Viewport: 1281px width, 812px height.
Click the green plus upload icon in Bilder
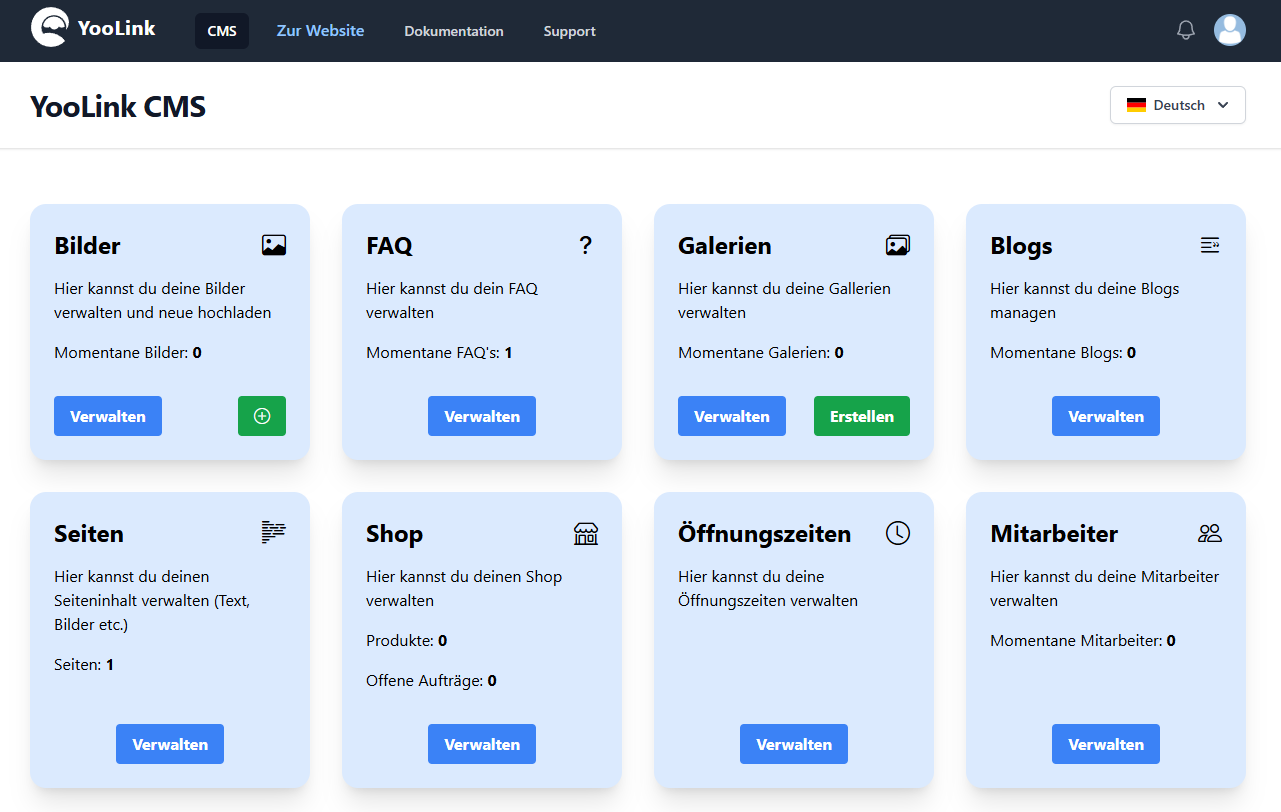click(x=262, y=416)
